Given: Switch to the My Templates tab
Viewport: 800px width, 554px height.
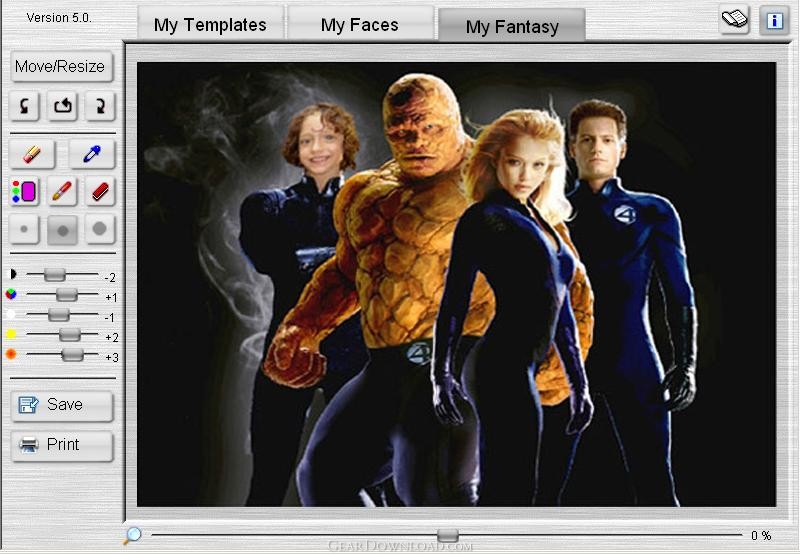Looking at the screenshot, I should (x=210, y=24).
